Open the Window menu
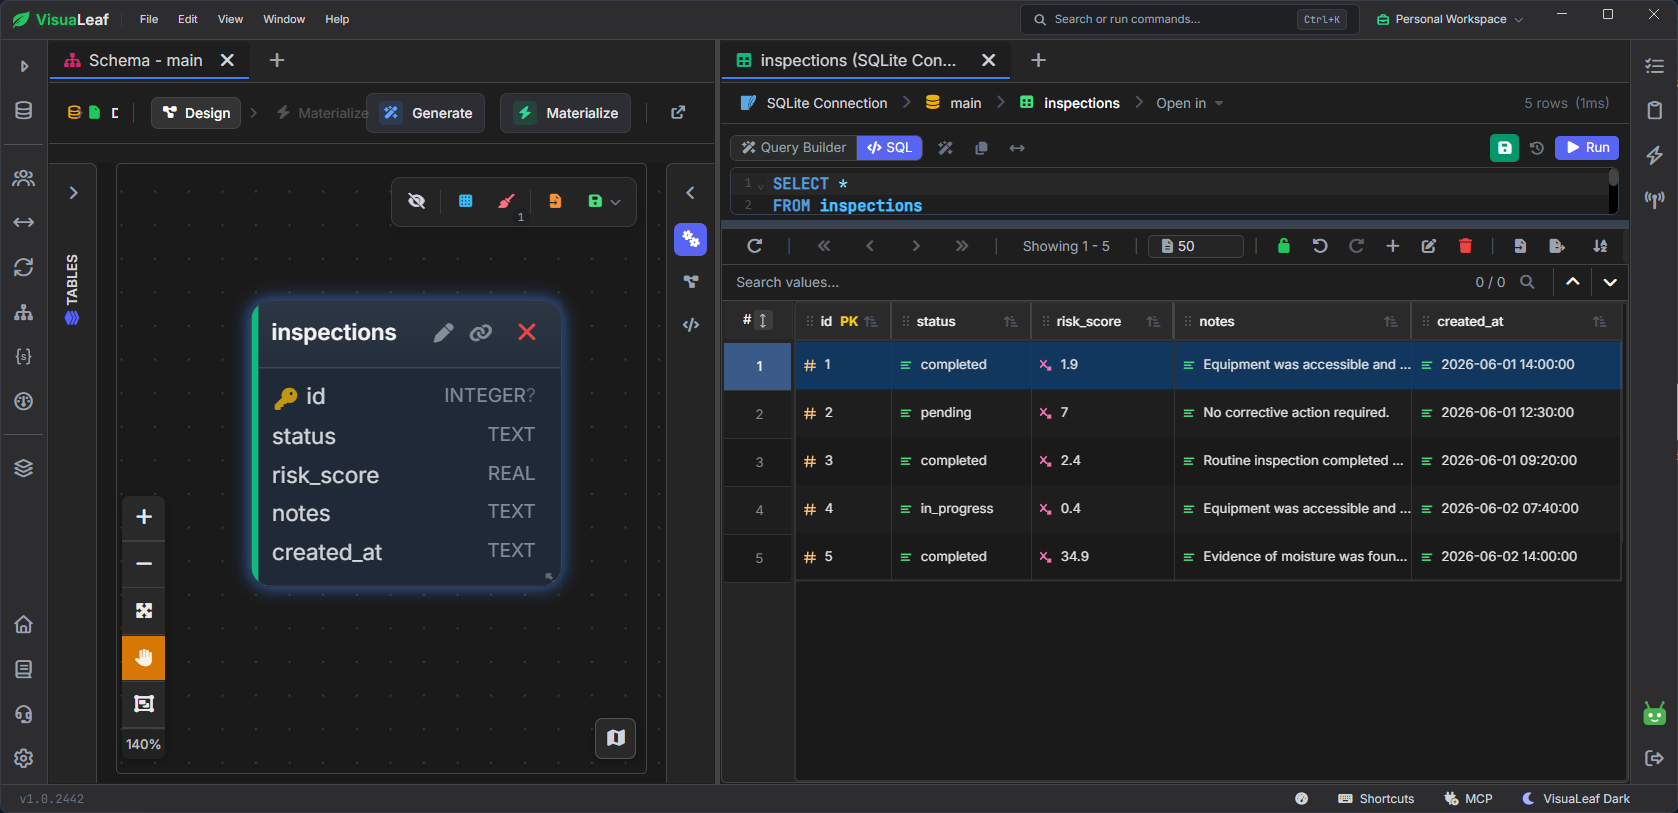The height and width of the screenshot is (813, 1678). [x=284, y=19]
